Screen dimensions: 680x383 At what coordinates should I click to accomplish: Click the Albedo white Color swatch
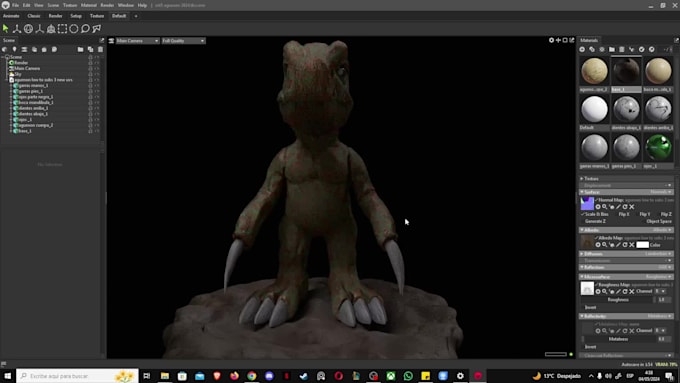[x=642, y=245]
